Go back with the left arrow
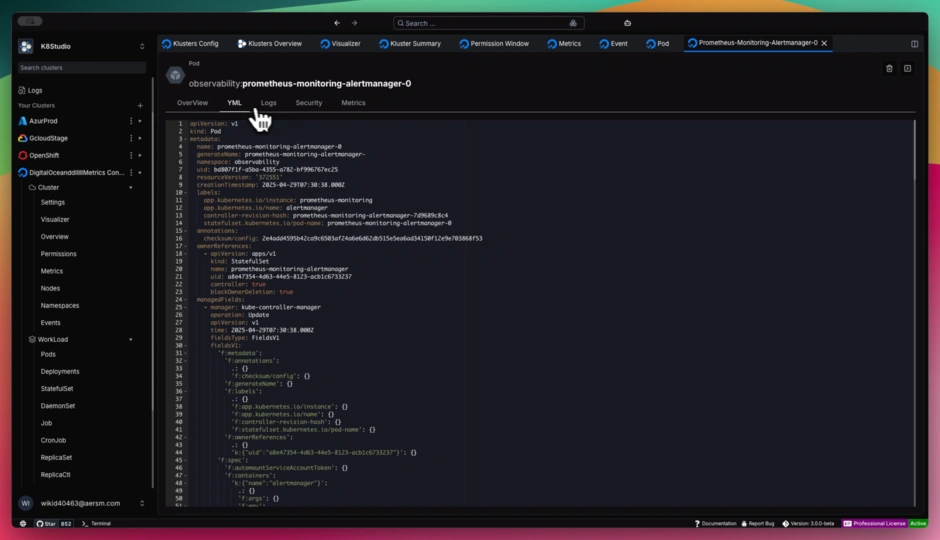Viewport: 940px width, 540px height. (337, 23)
